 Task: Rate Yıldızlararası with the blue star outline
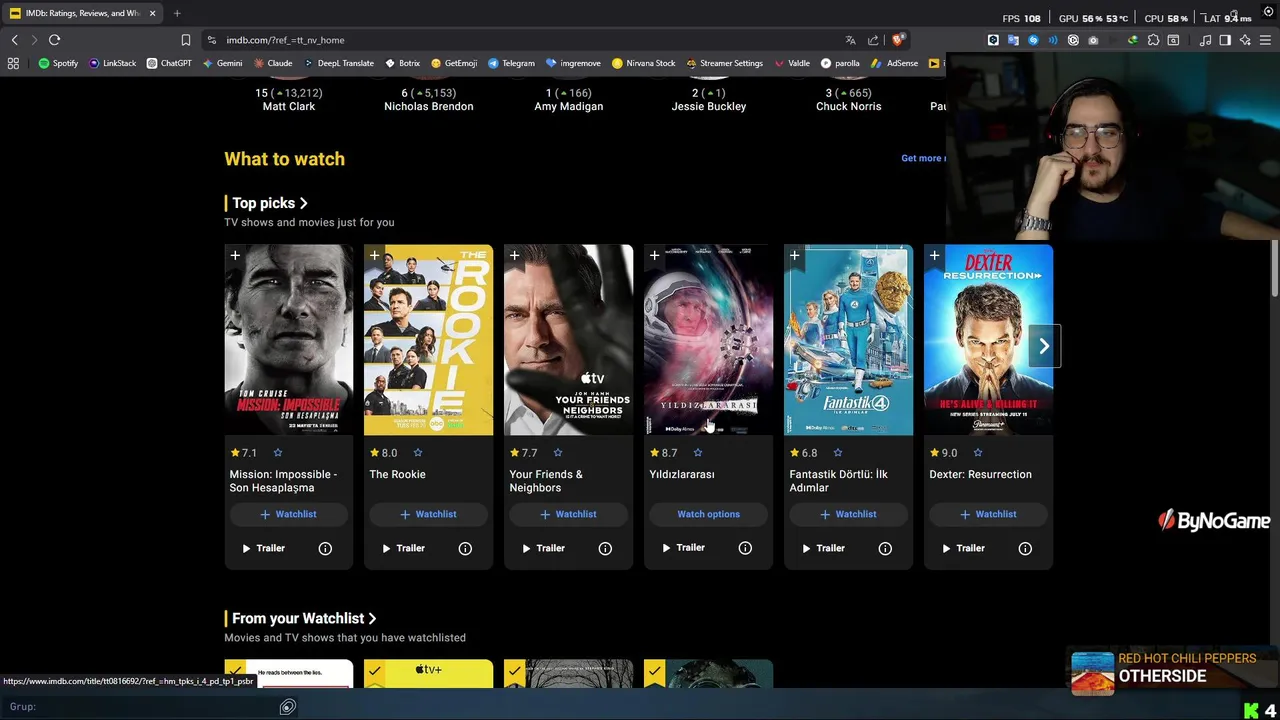698,453
